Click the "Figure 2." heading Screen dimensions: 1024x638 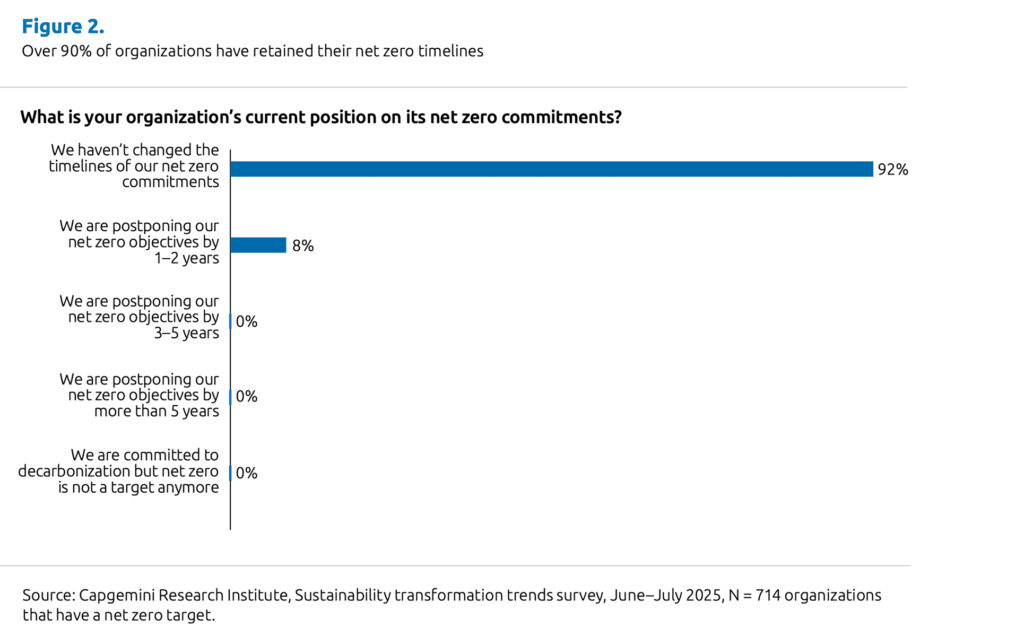tap(62, 27)
